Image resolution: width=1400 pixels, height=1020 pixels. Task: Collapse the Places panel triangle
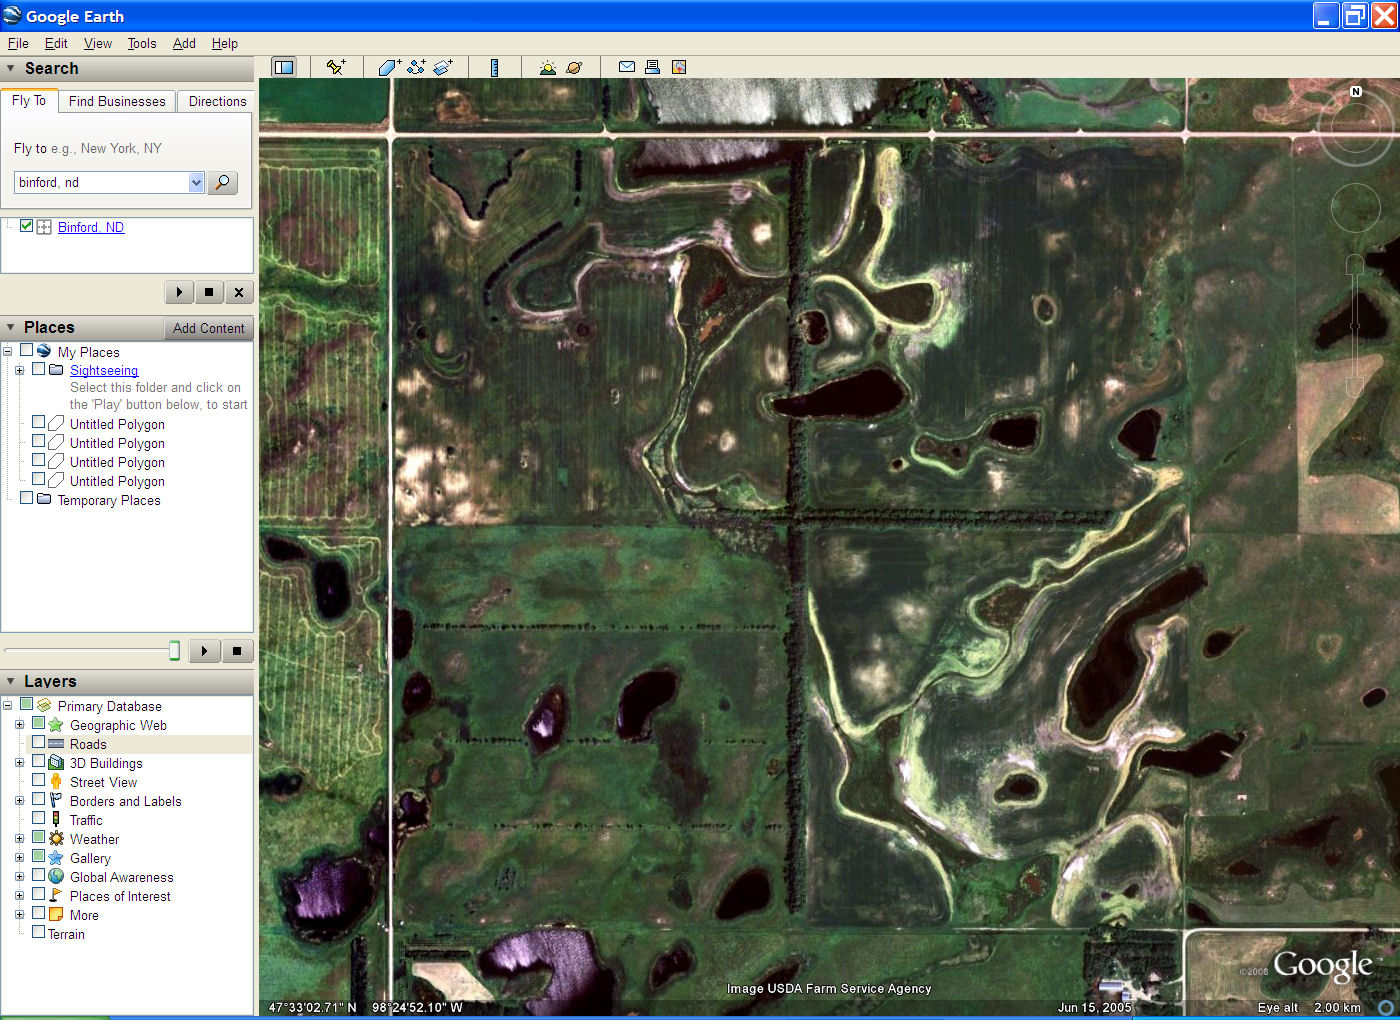(11, 327)
